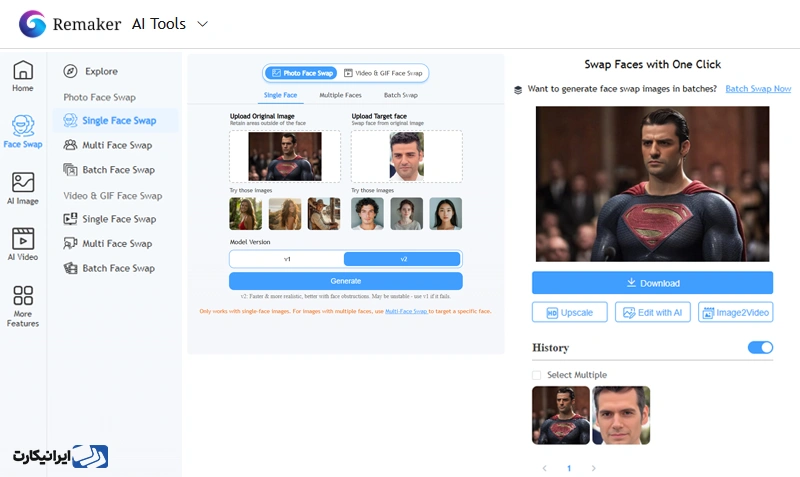
Task: Choose middle sample target face woman
Action: (x=407, y=214)
